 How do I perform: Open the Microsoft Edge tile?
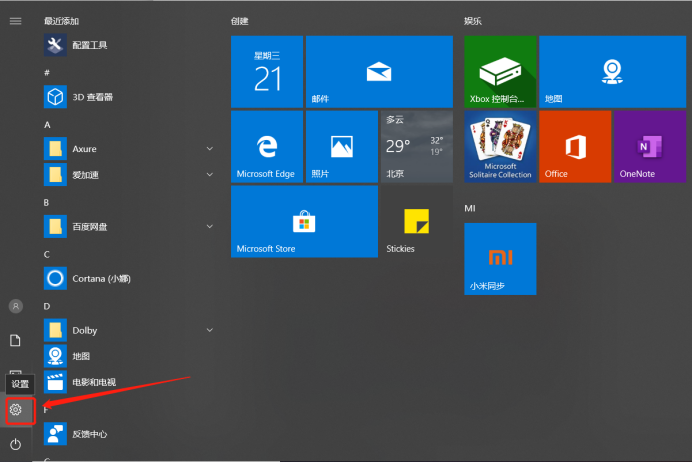click(266, 147)
